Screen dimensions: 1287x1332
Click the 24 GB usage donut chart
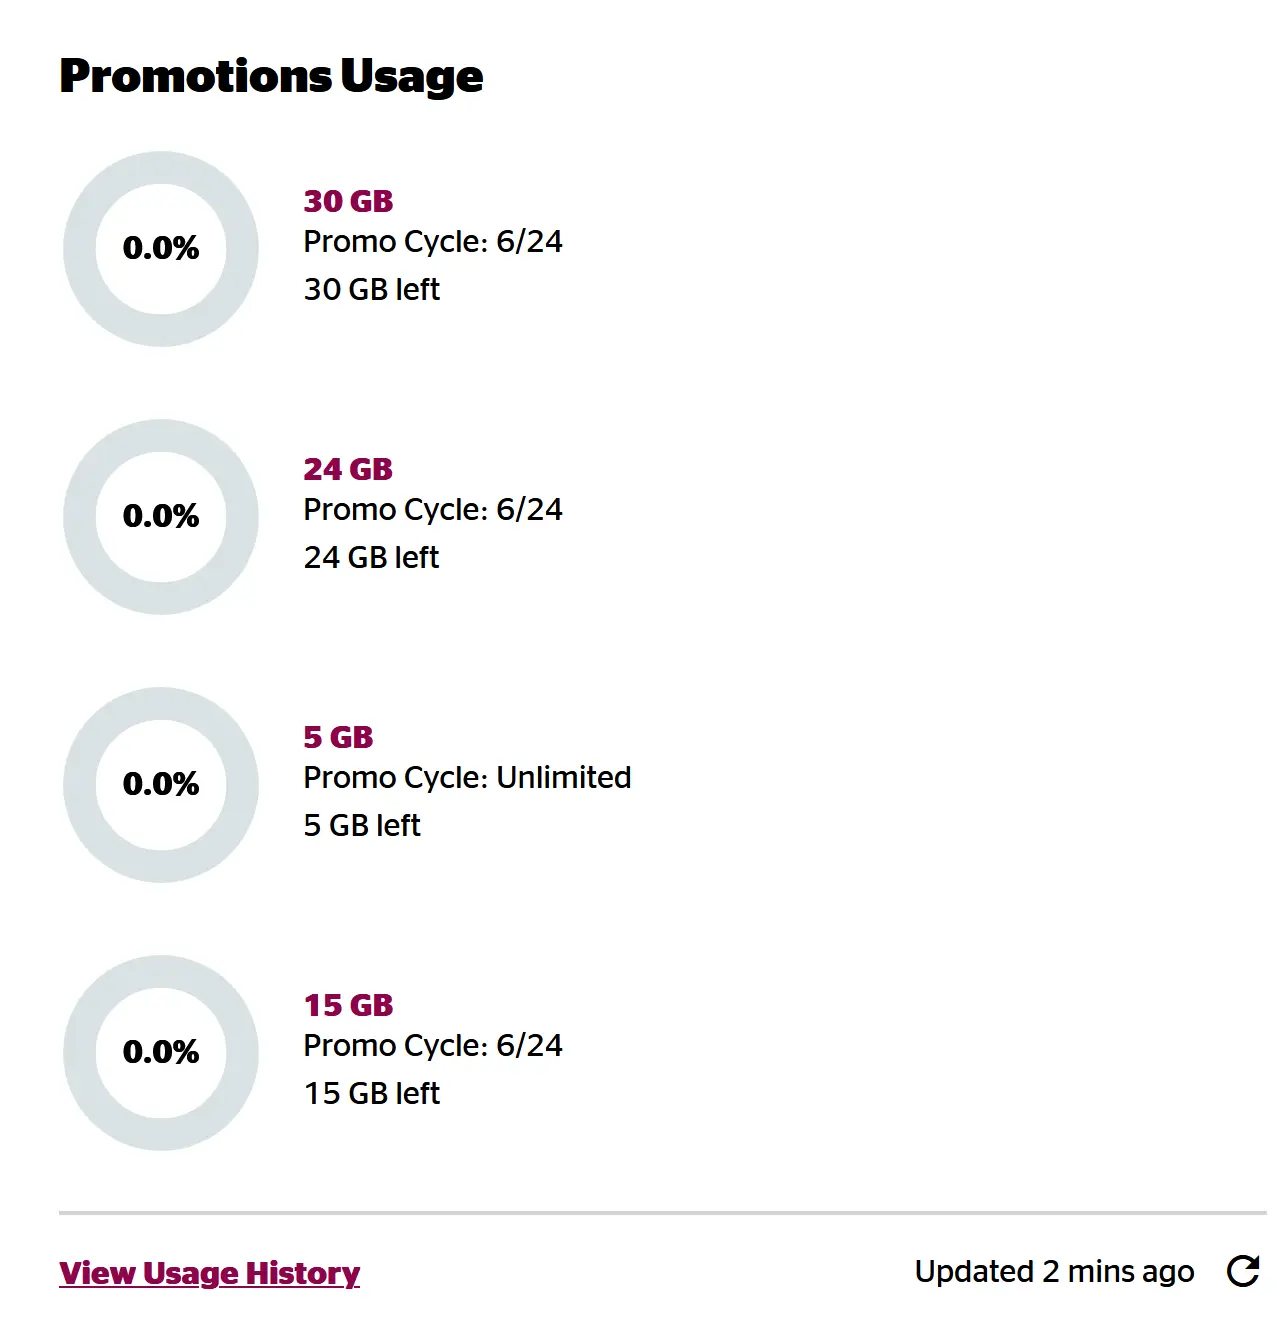(161, 517)
